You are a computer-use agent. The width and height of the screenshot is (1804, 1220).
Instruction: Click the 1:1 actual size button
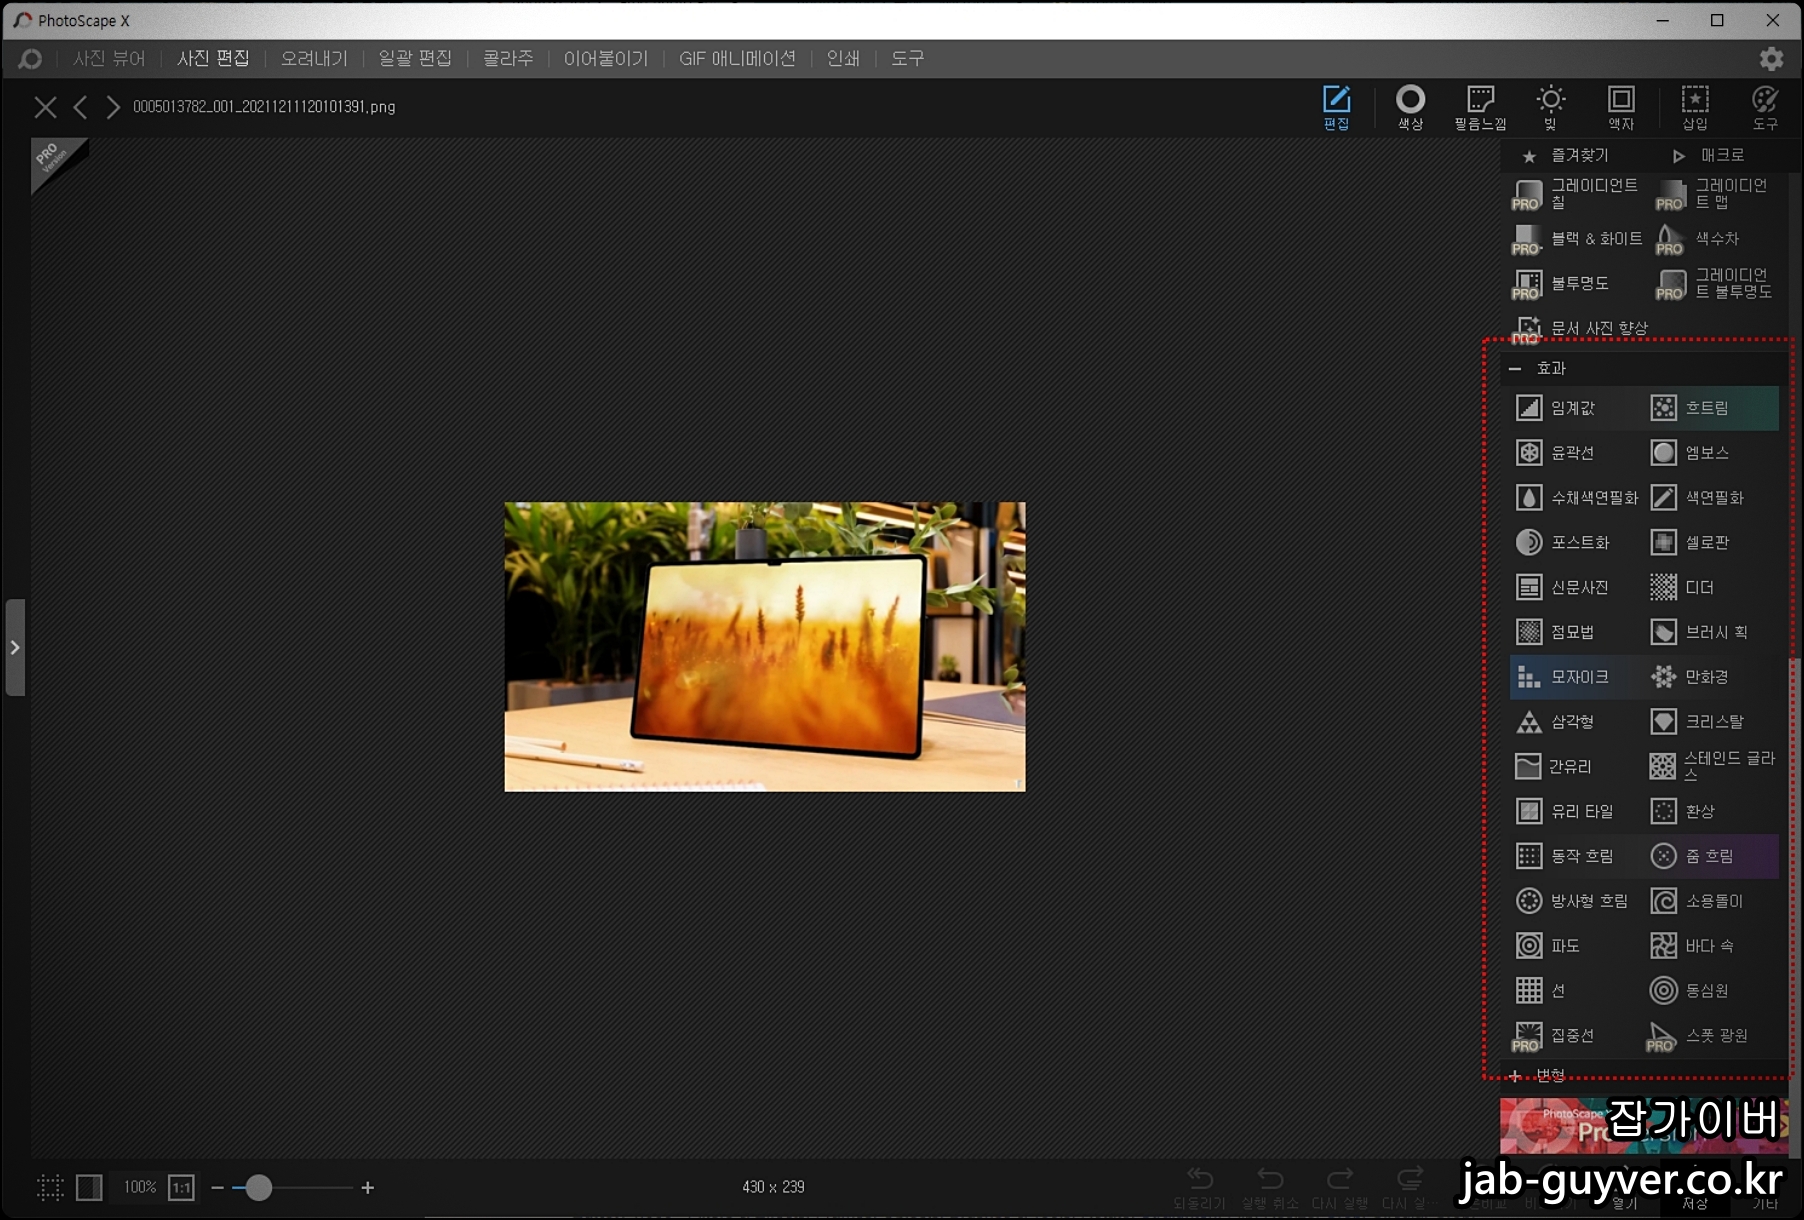(181, 1187)
